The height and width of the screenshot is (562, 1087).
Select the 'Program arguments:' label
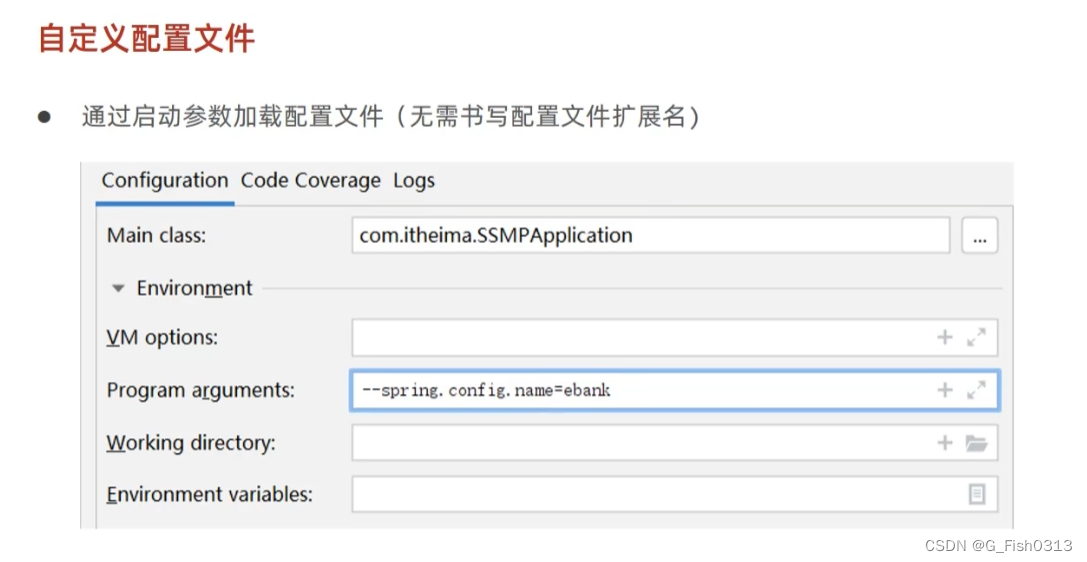point(200,390)
